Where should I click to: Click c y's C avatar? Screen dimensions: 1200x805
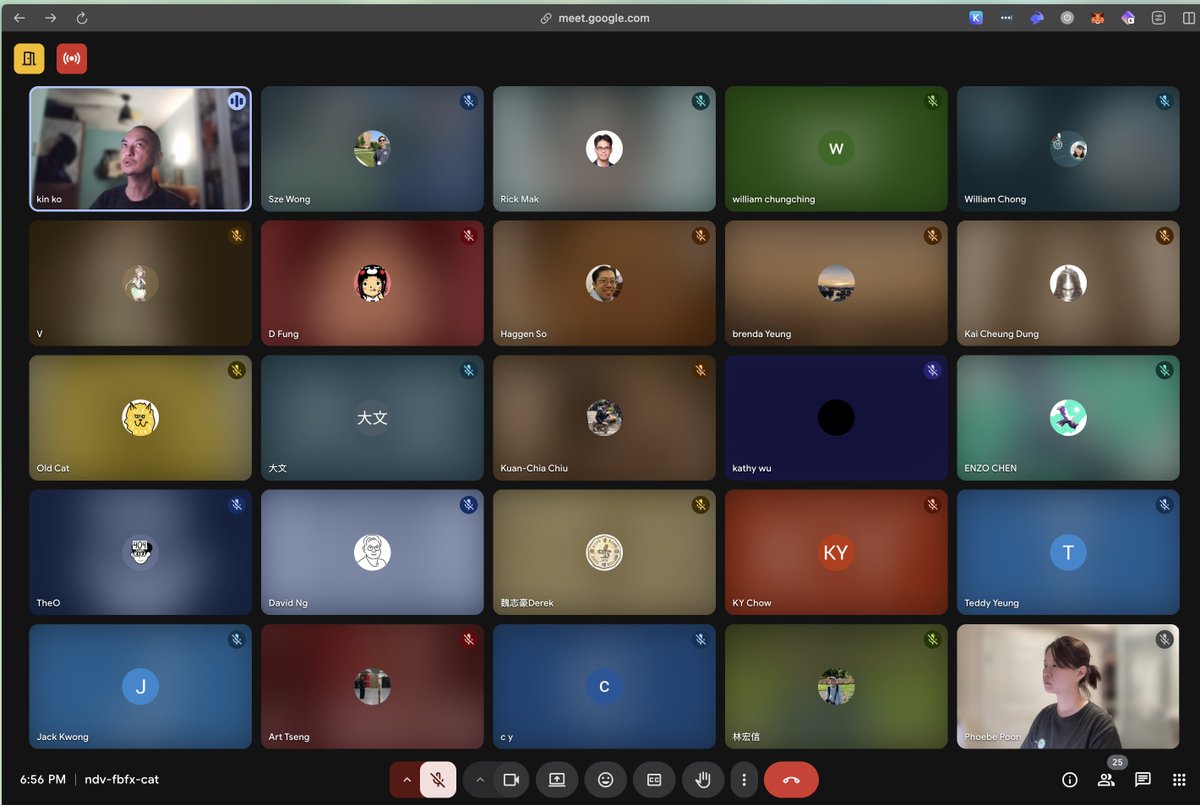(x=604, y=687)
